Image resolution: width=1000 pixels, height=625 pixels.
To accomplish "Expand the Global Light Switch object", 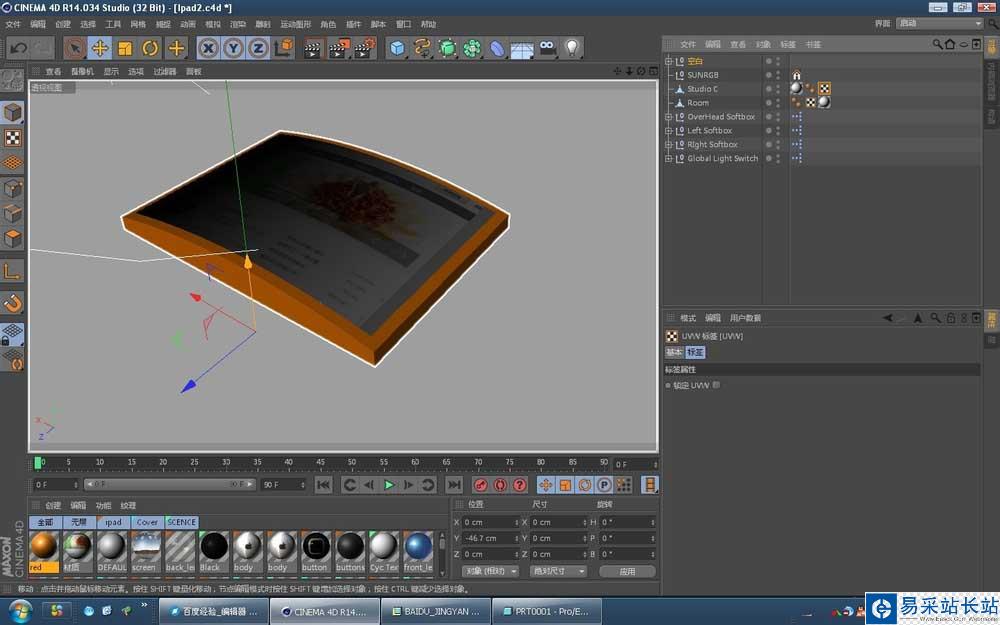I will [x=669, y=159].
